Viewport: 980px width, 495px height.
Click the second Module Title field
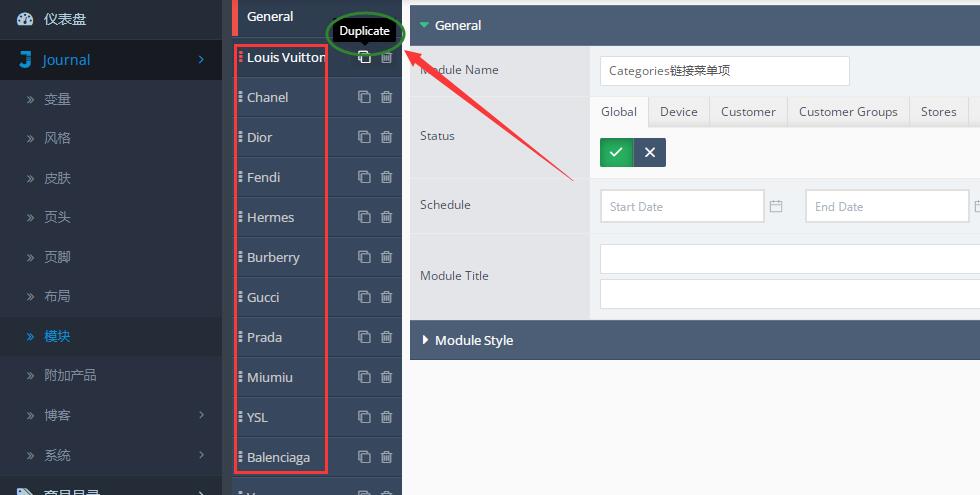coord(790,294)
